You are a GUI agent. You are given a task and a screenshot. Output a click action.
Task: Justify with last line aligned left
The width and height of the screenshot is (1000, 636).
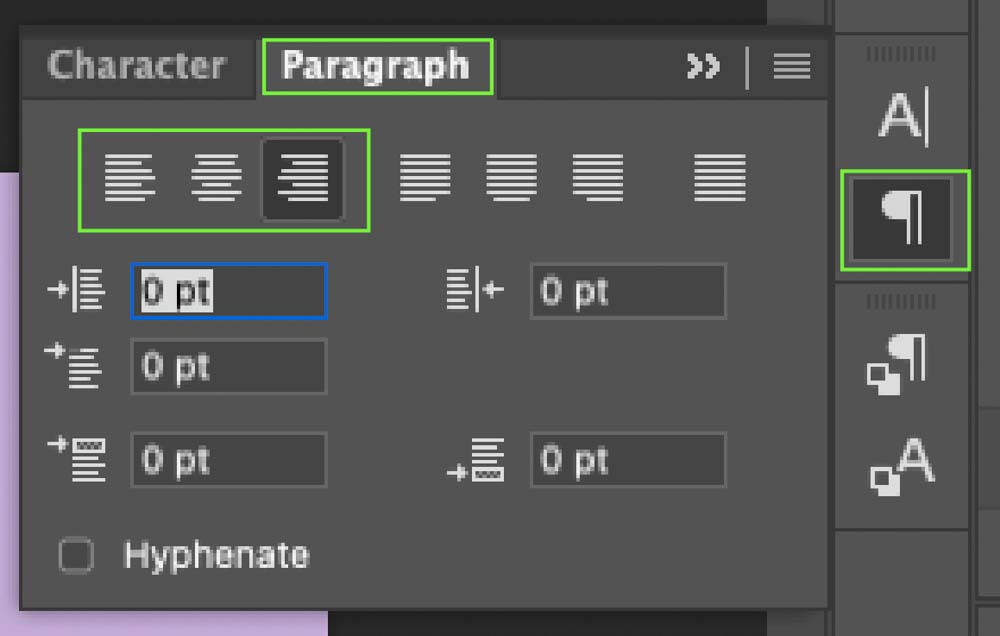(425, 179)
